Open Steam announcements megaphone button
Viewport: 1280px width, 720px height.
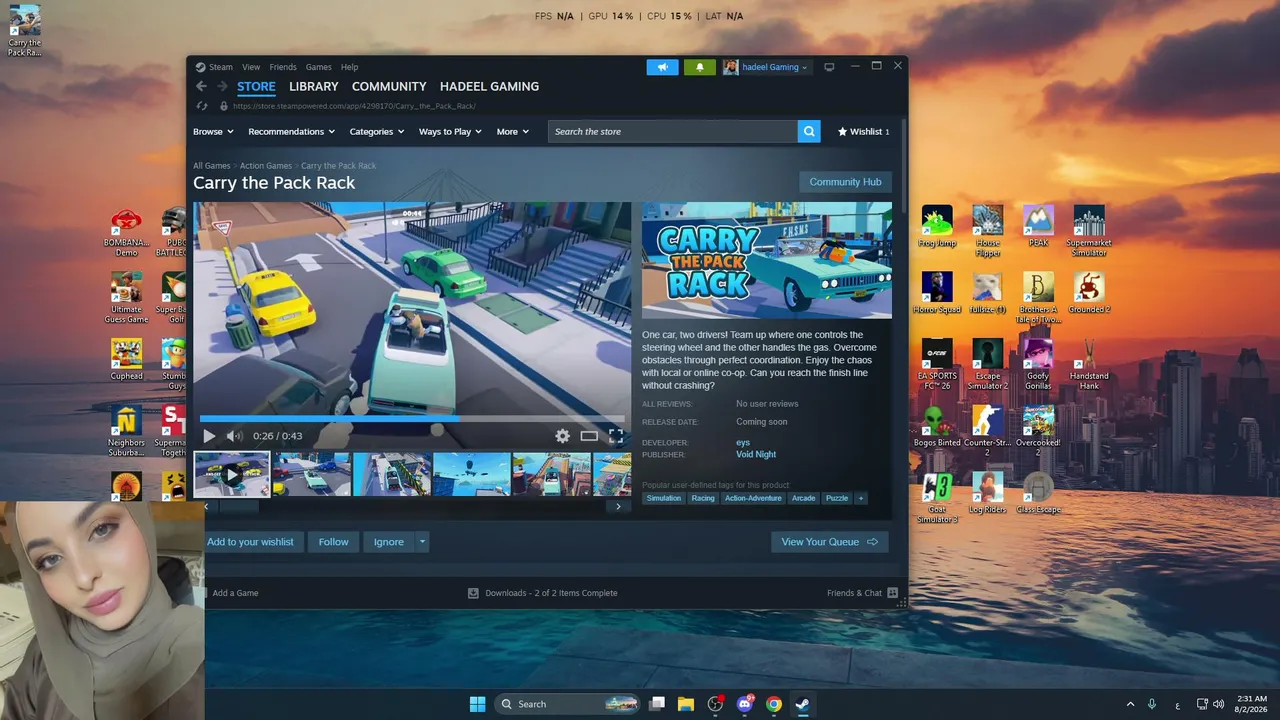tap(662, 67)
